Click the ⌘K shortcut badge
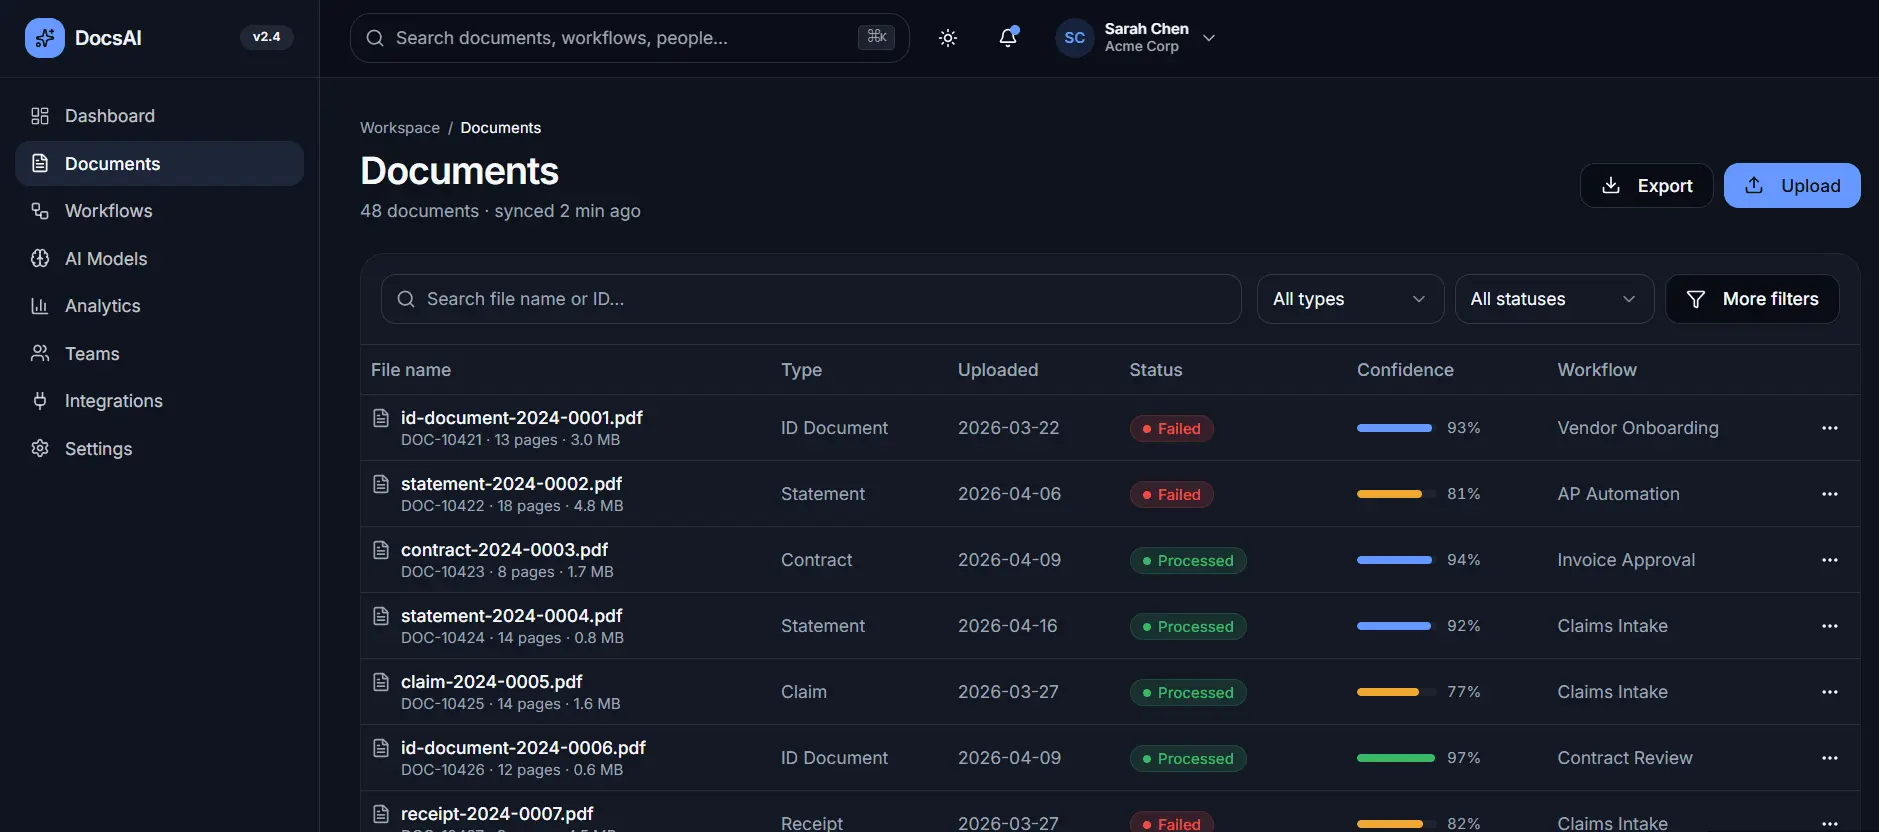This screenshot has height=832, width=1879. pos(876,37)
